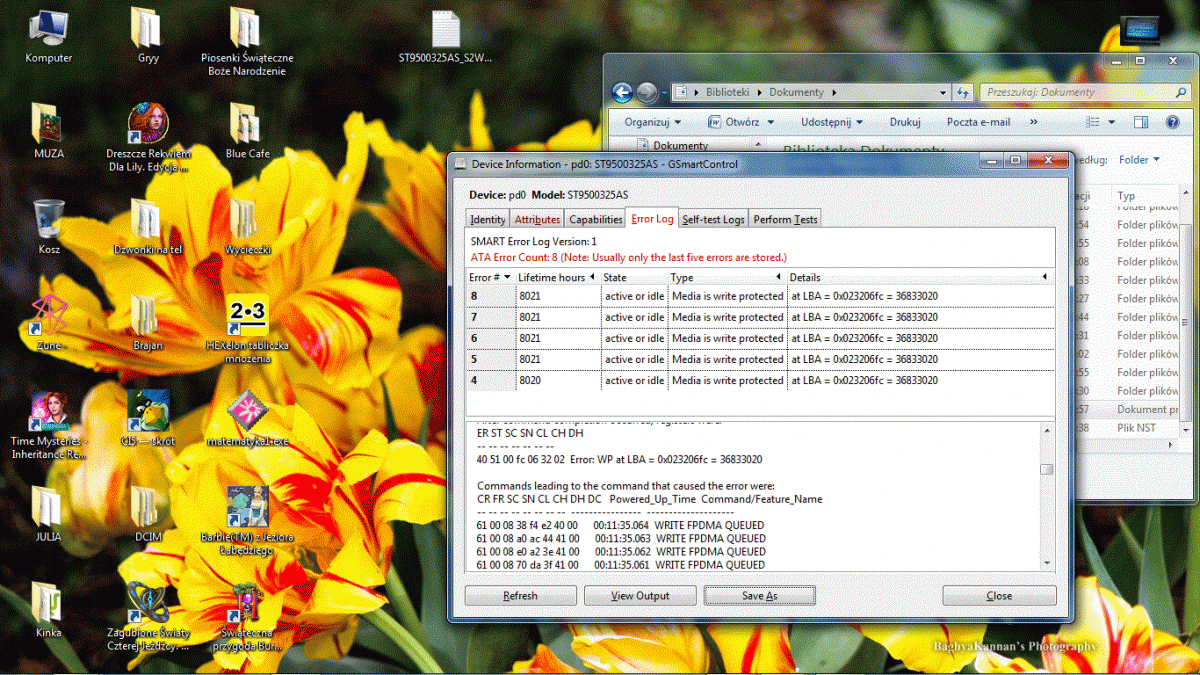Select the Blue Cafe folder icon
Image resolution: width=1200 pixels, height=675 pixels.
pyautogui.click(x=247, y=132)
